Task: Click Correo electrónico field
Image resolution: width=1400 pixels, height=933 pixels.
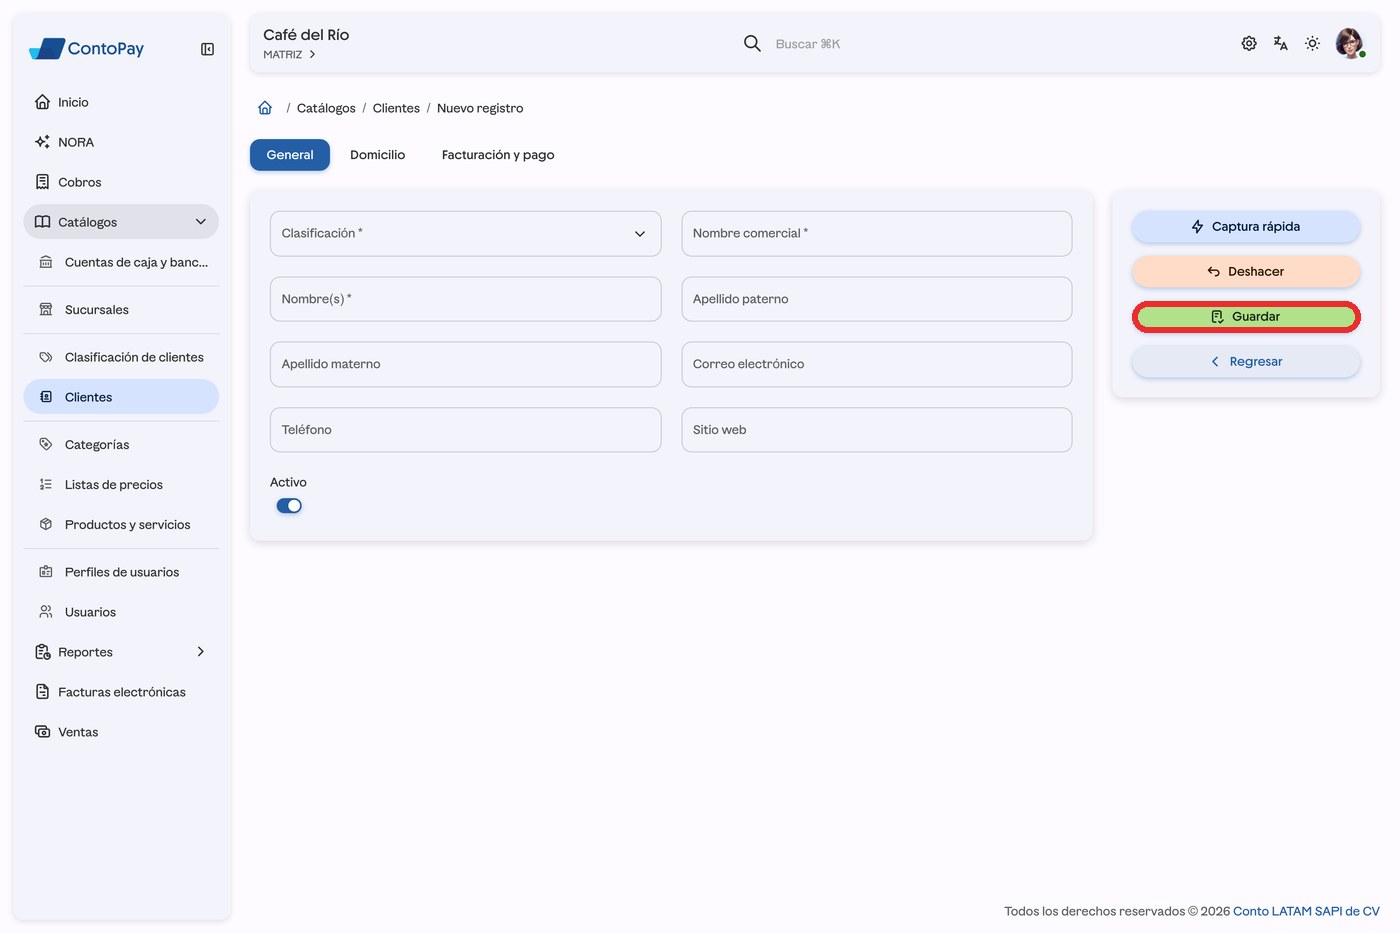Action: click(877, 364)
